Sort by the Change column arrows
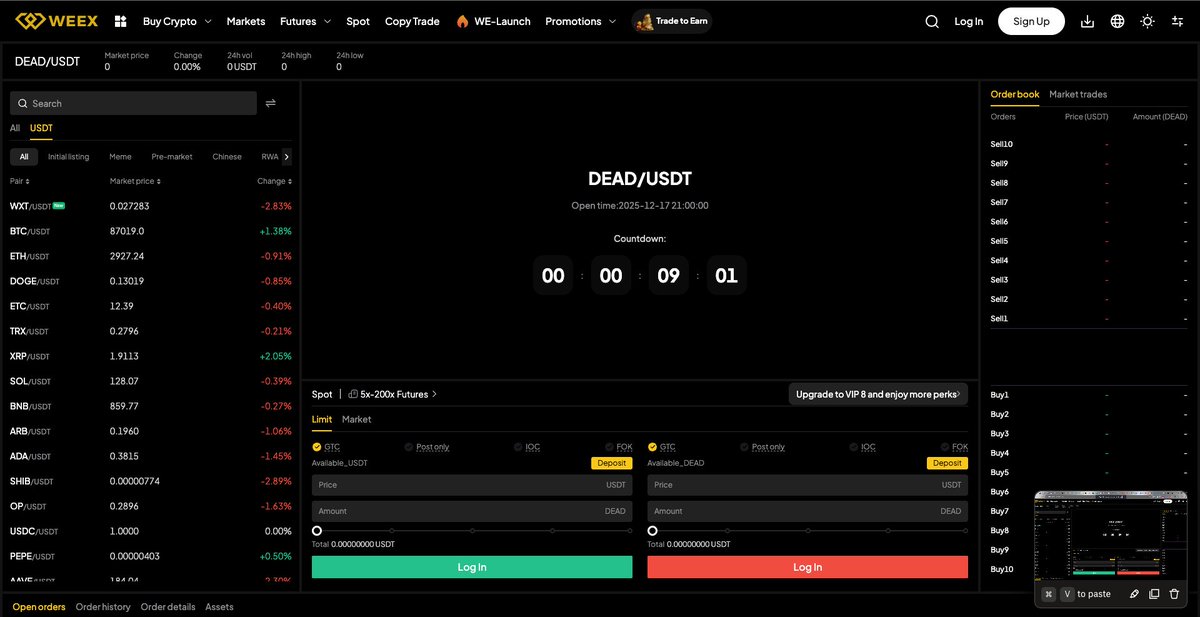Screen dimensions: 1200x617 [x=290, y=182]
